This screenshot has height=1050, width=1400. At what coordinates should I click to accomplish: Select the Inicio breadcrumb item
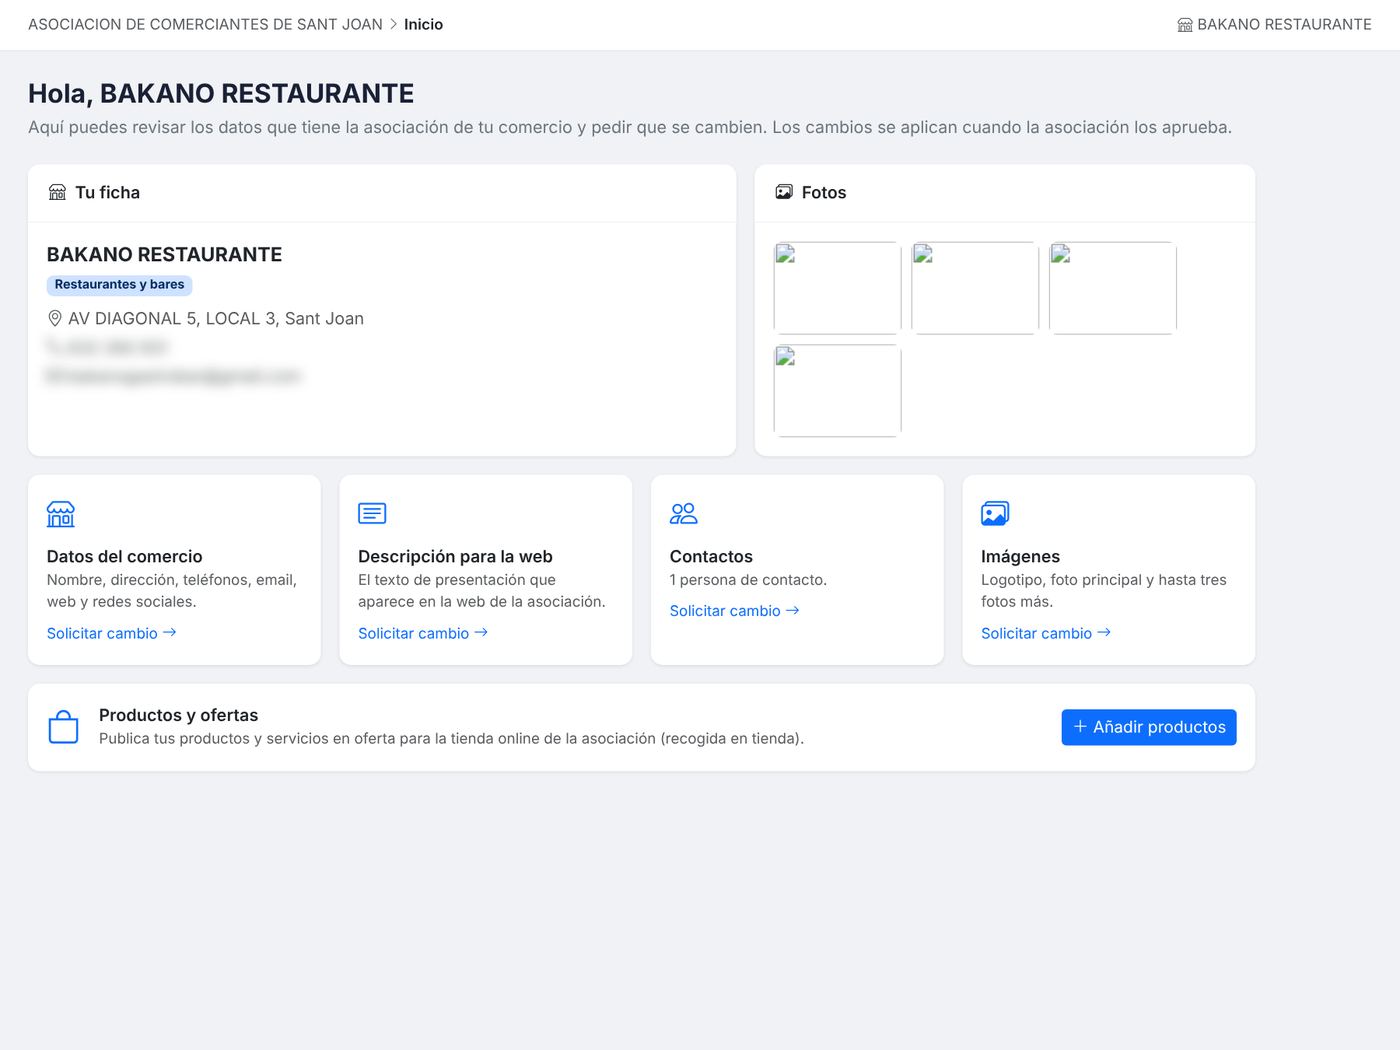423,24
